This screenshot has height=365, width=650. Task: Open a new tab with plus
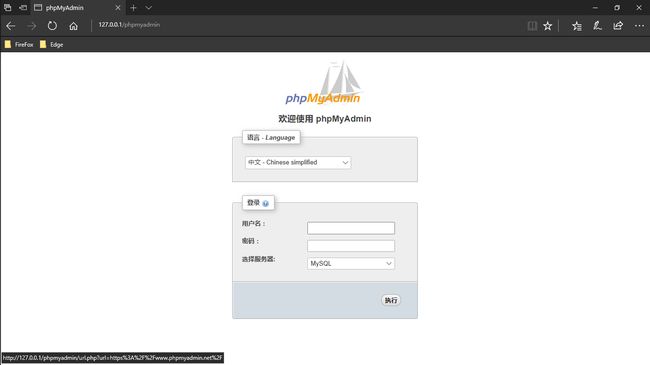pyautogui.click(x=133, y=7)
